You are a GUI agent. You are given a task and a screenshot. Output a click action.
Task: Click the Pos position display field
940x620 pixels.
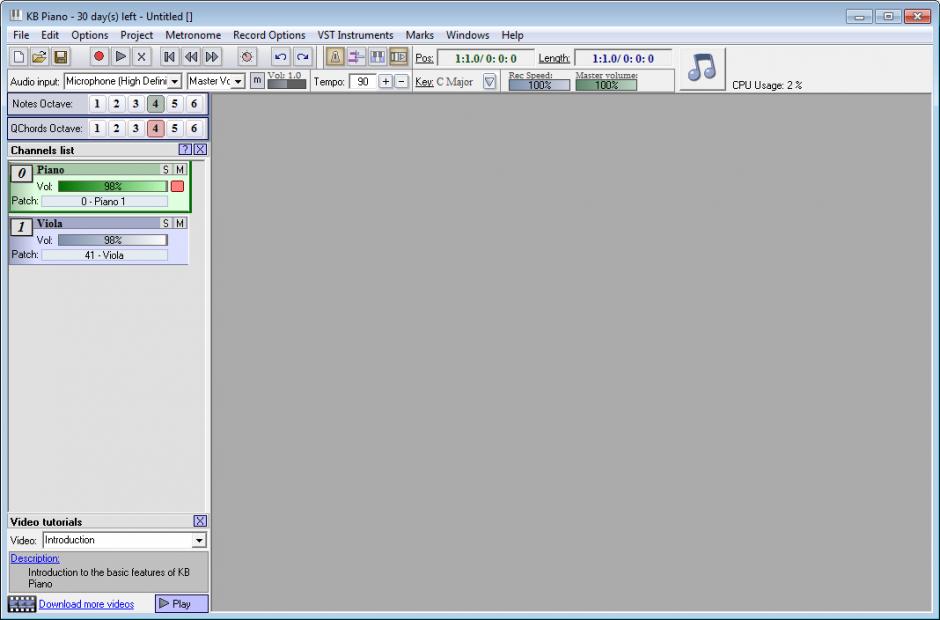click(486, 58)
